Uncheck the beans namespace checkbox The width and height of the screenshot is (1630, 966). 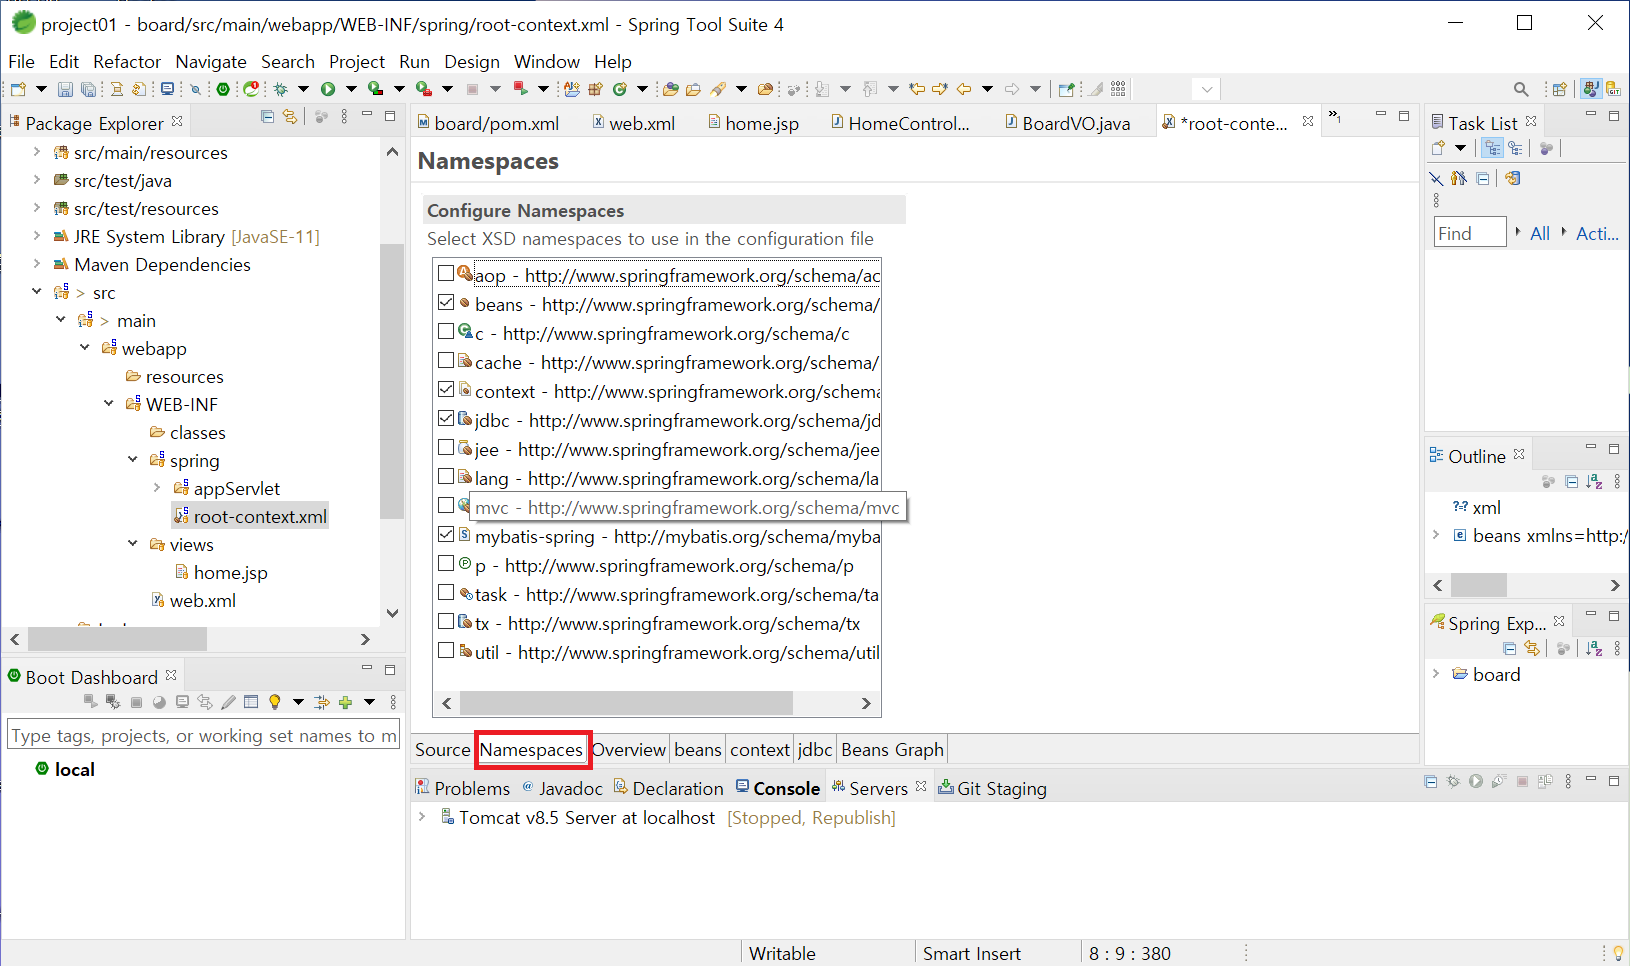(x=446, y=302)
